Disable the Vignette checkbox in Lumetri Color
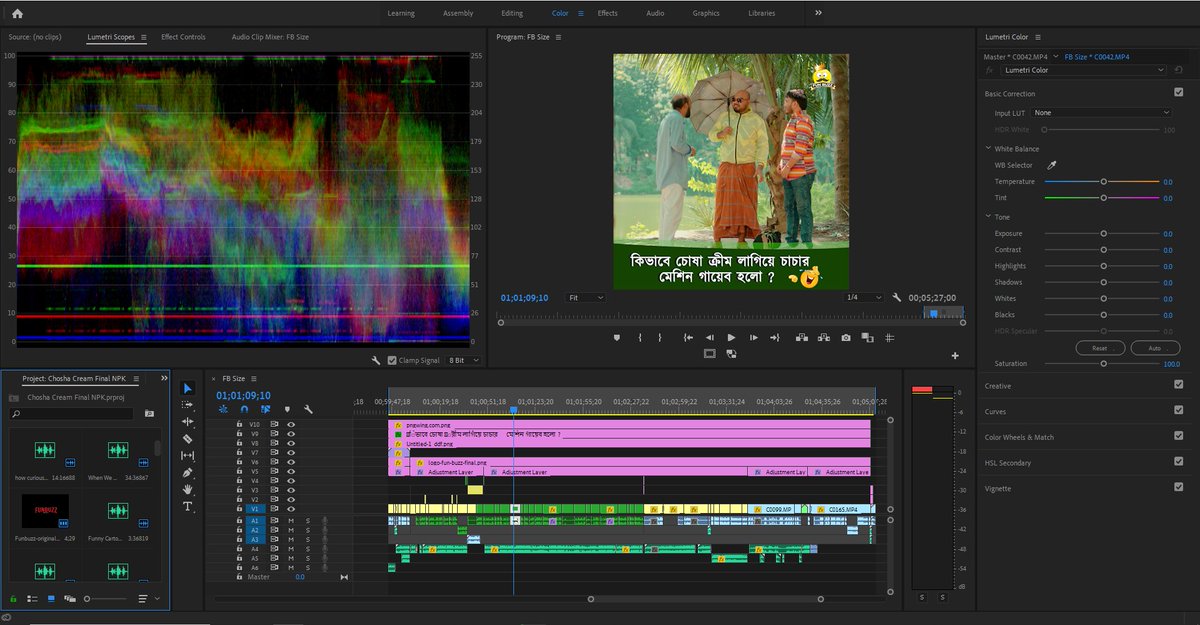The height and width of the screenshot is (625, 1200). 1178,487
